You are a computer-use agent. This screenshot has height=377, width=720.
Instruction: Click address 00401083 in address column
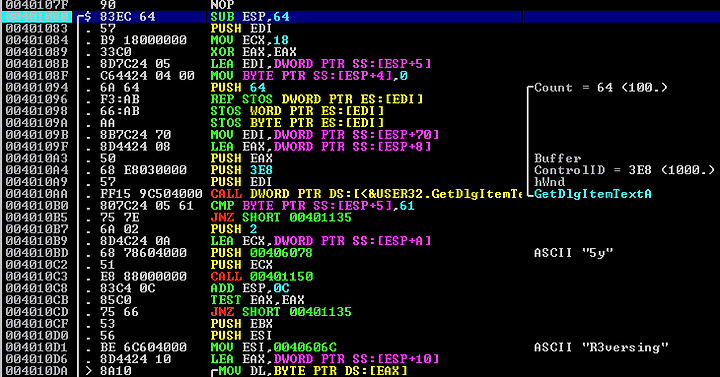pyautogui.click(x=37, y=28)
